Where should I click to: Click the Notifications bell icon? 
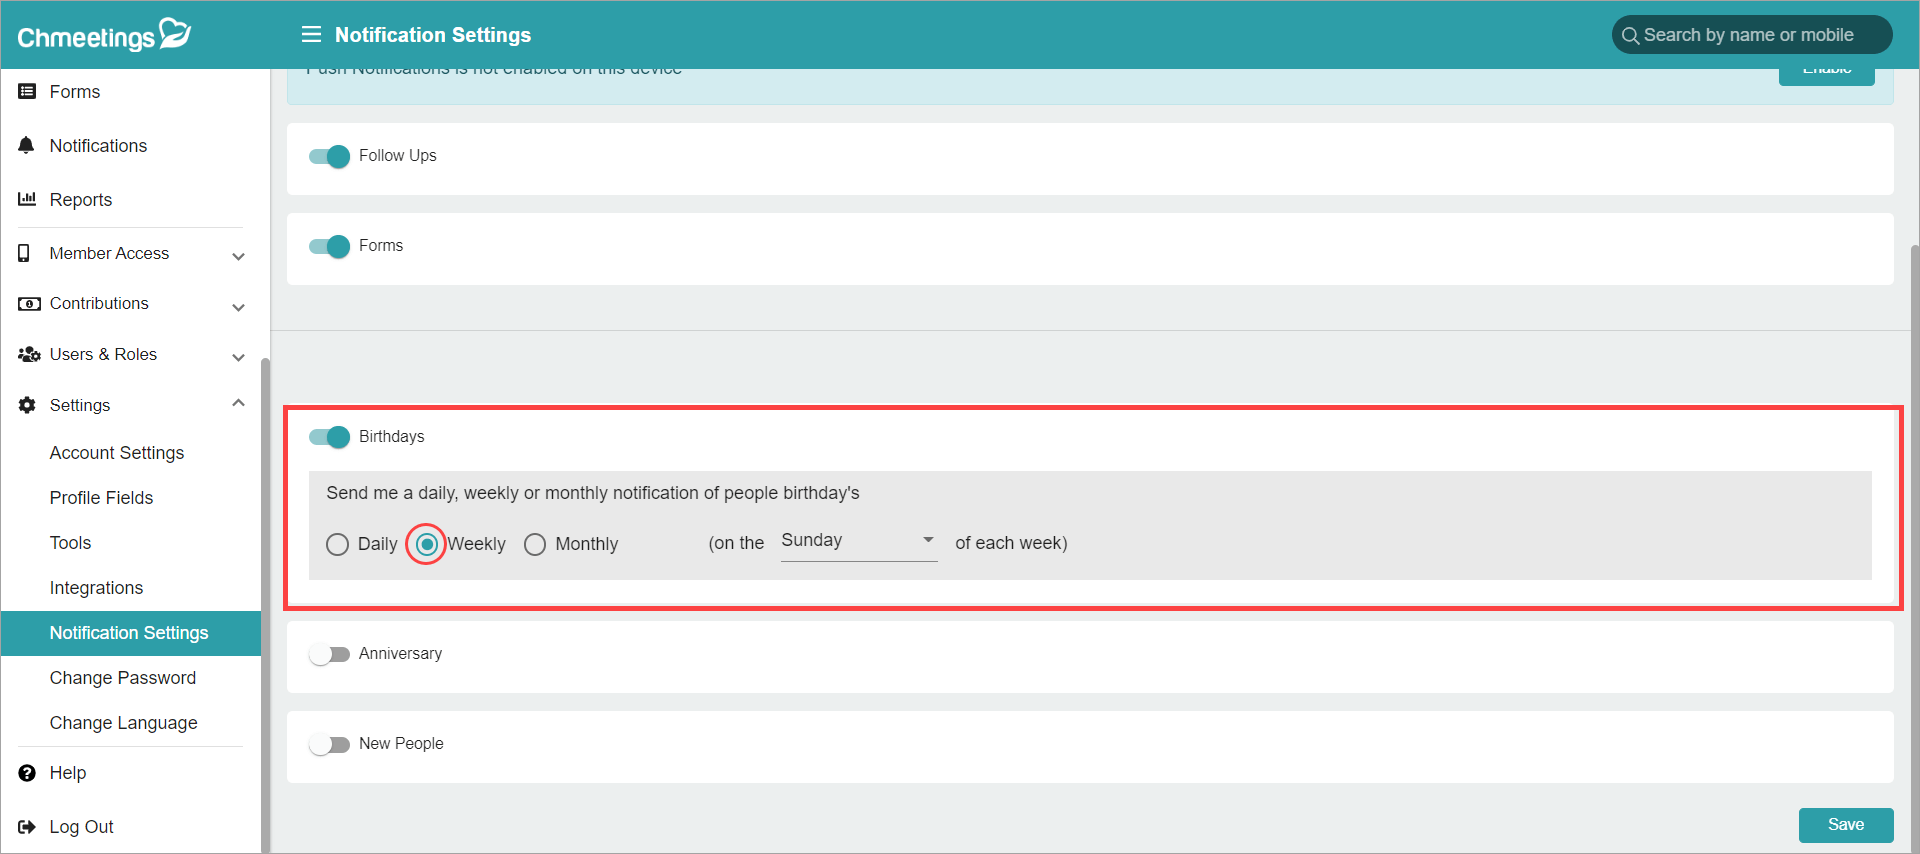pos(27,145)
